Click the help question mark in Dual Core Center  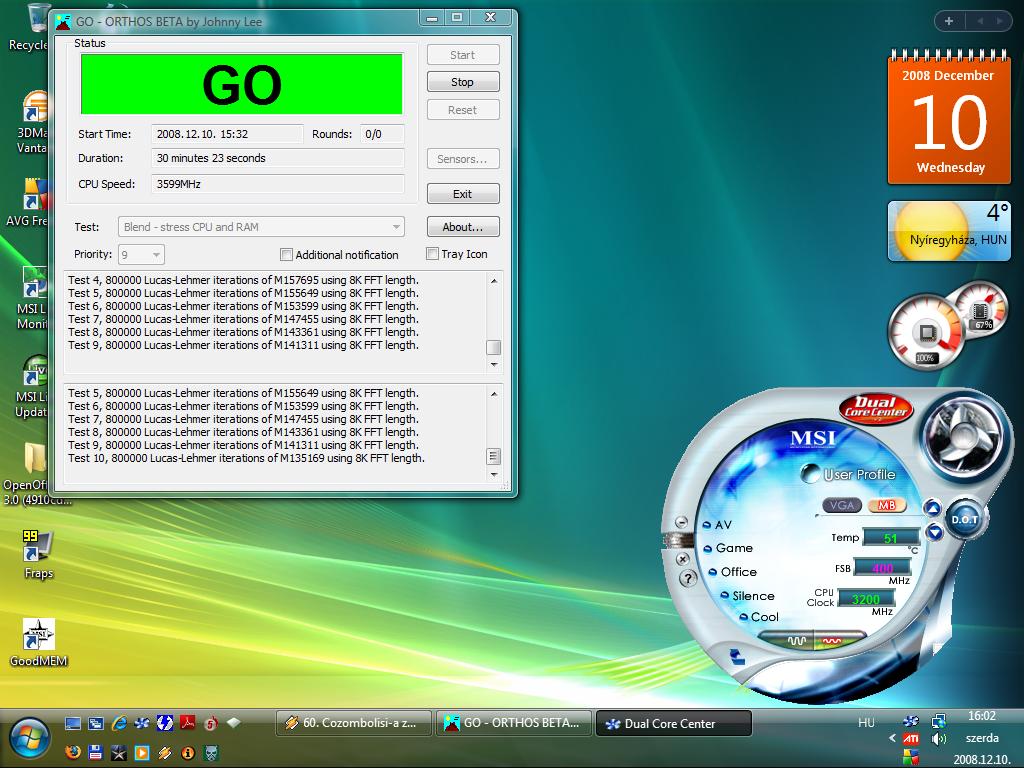point(687,579)
